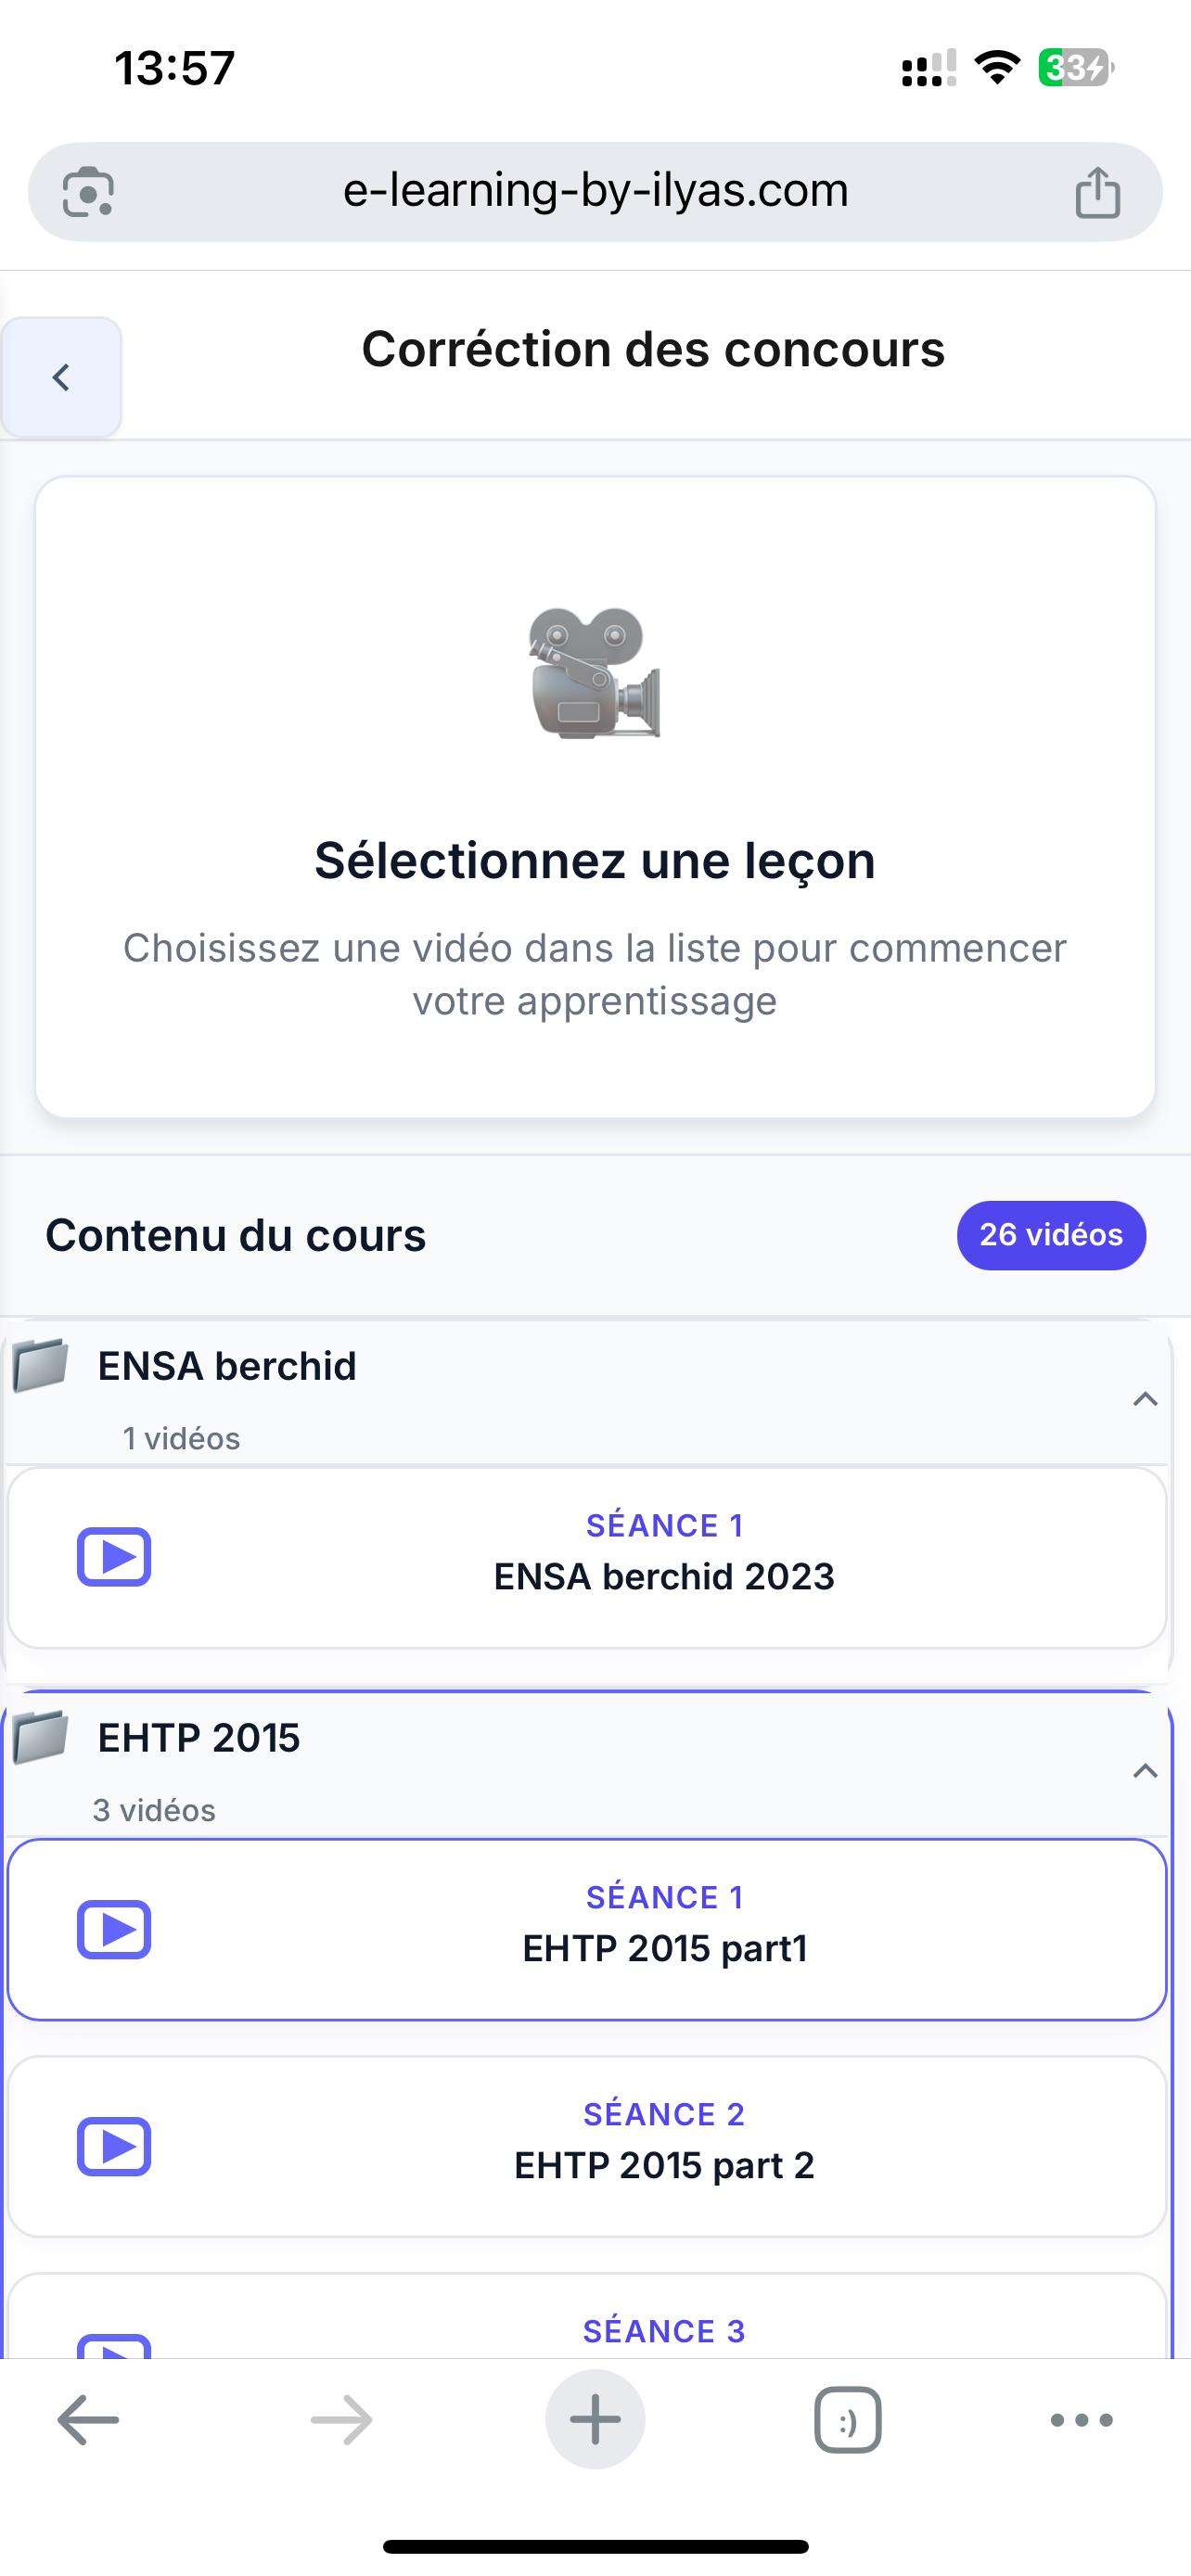Tap the browser forward arrow

coord(341,2420)
